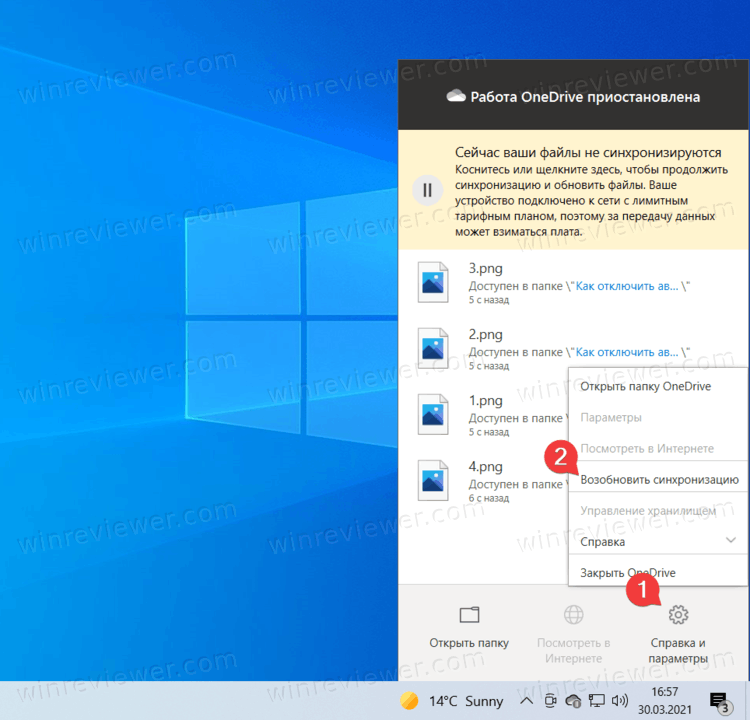Open the 2.png file thumbnail icon

pyautogui.click(x=433, y=348)
